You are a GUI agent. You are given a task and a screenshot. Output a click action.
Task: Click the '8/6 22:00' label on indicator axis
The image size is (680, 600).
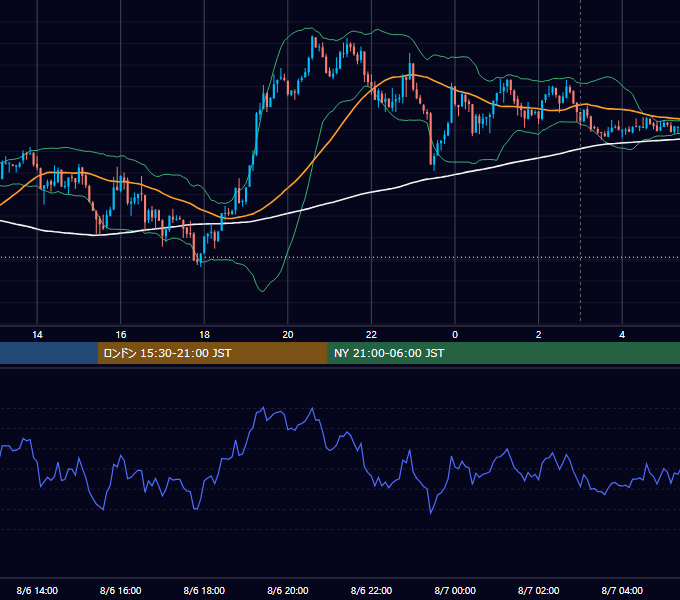point(371,590)
